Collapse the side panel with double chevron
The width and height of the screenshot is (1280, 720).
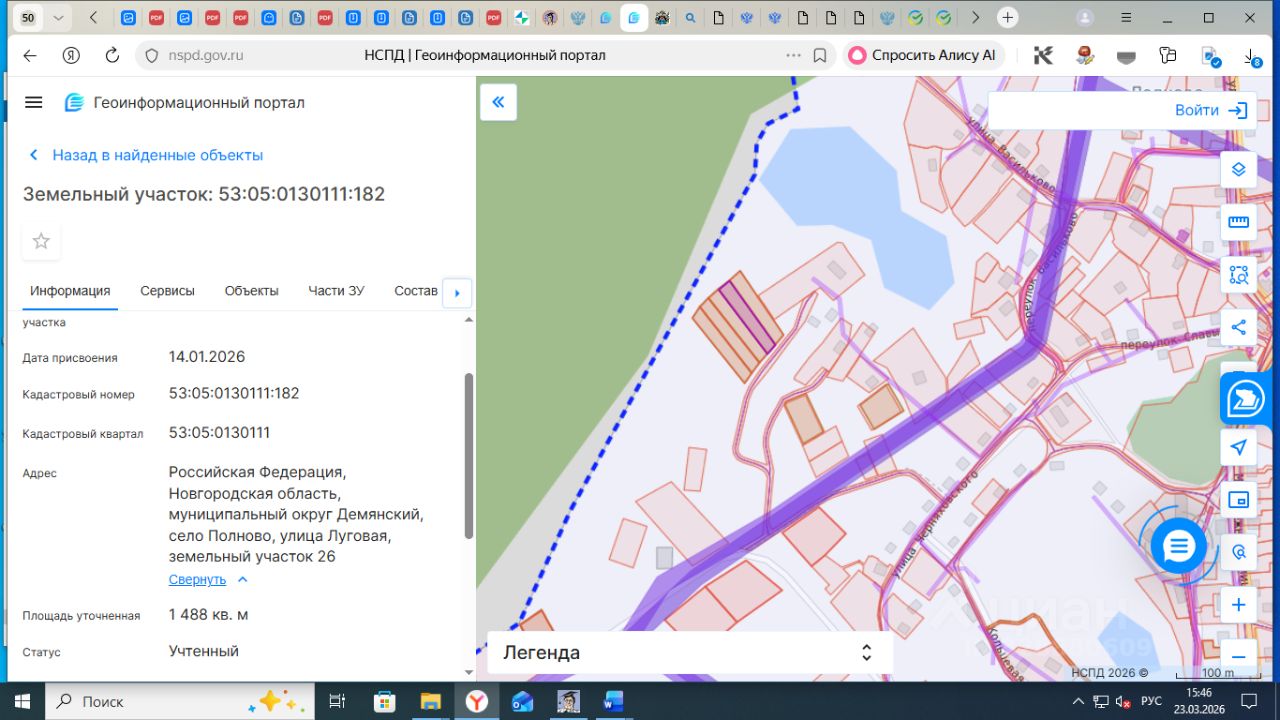[x=498, y=102]
